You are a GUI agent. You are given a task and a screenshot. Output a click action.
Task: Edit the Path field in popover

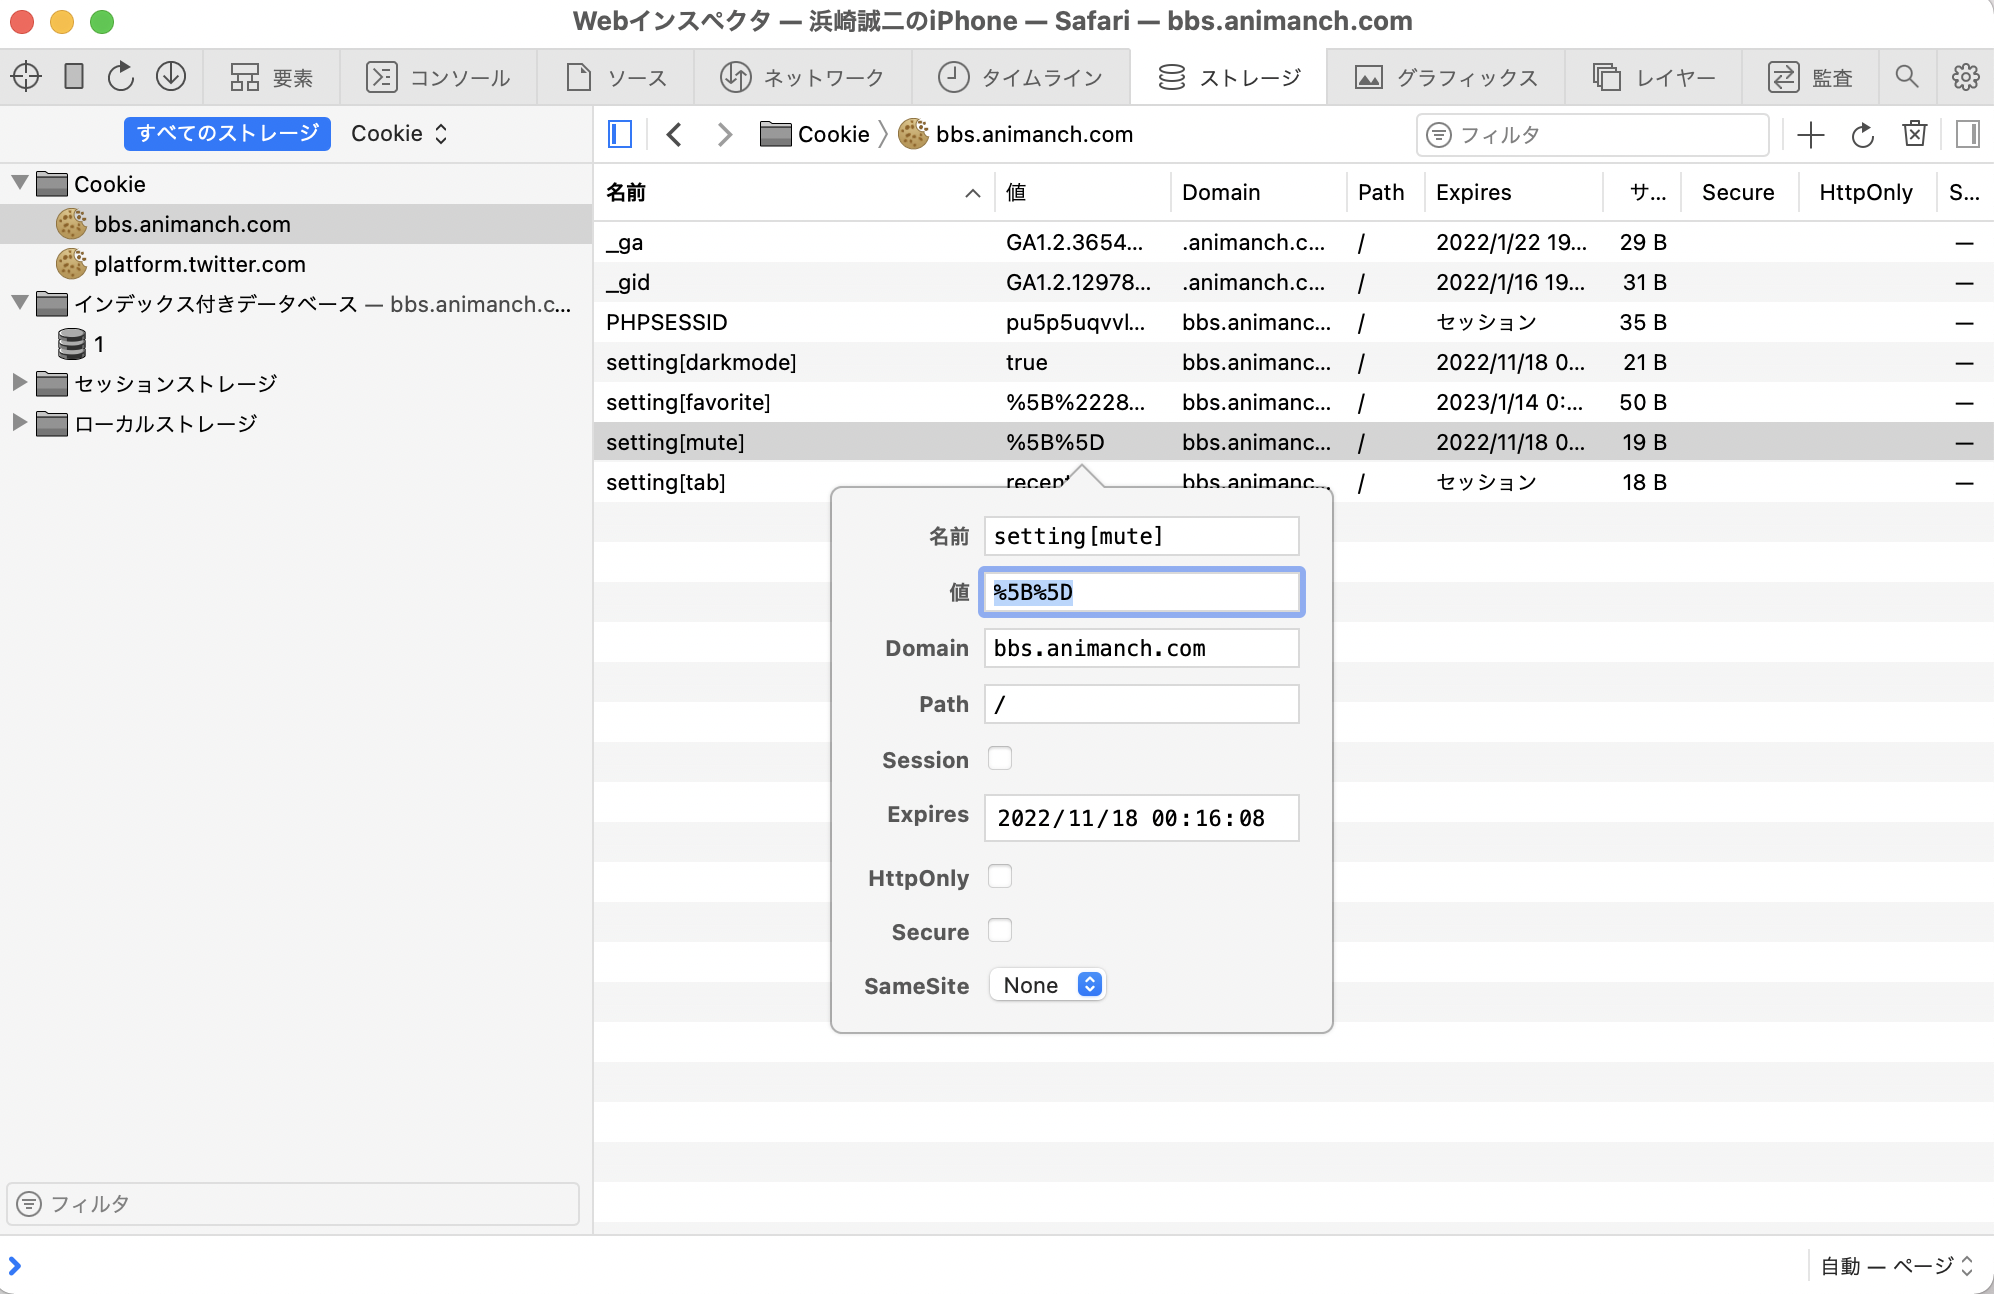[1141, 704]
